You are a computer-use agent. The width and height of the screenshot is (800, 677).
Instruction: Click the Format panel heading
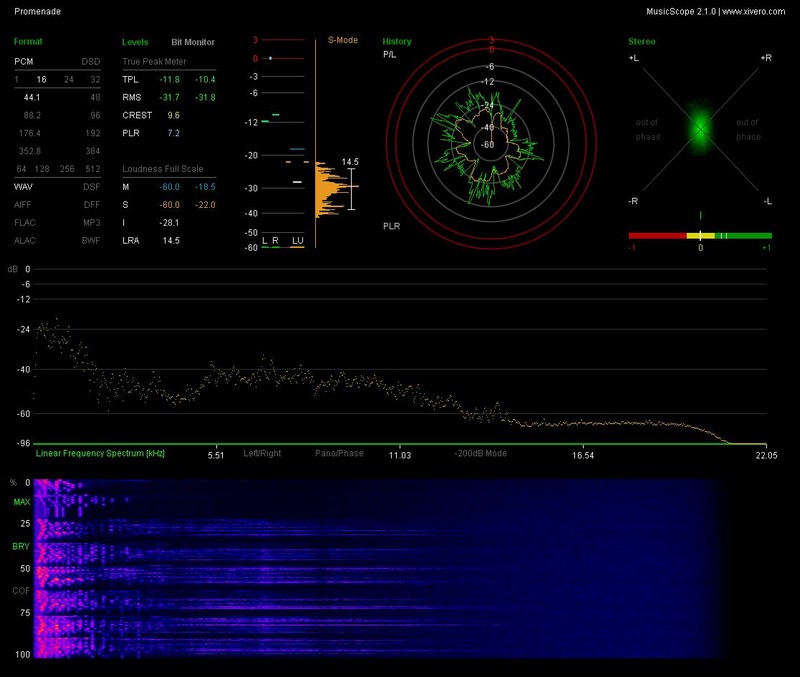coord(28,41)
